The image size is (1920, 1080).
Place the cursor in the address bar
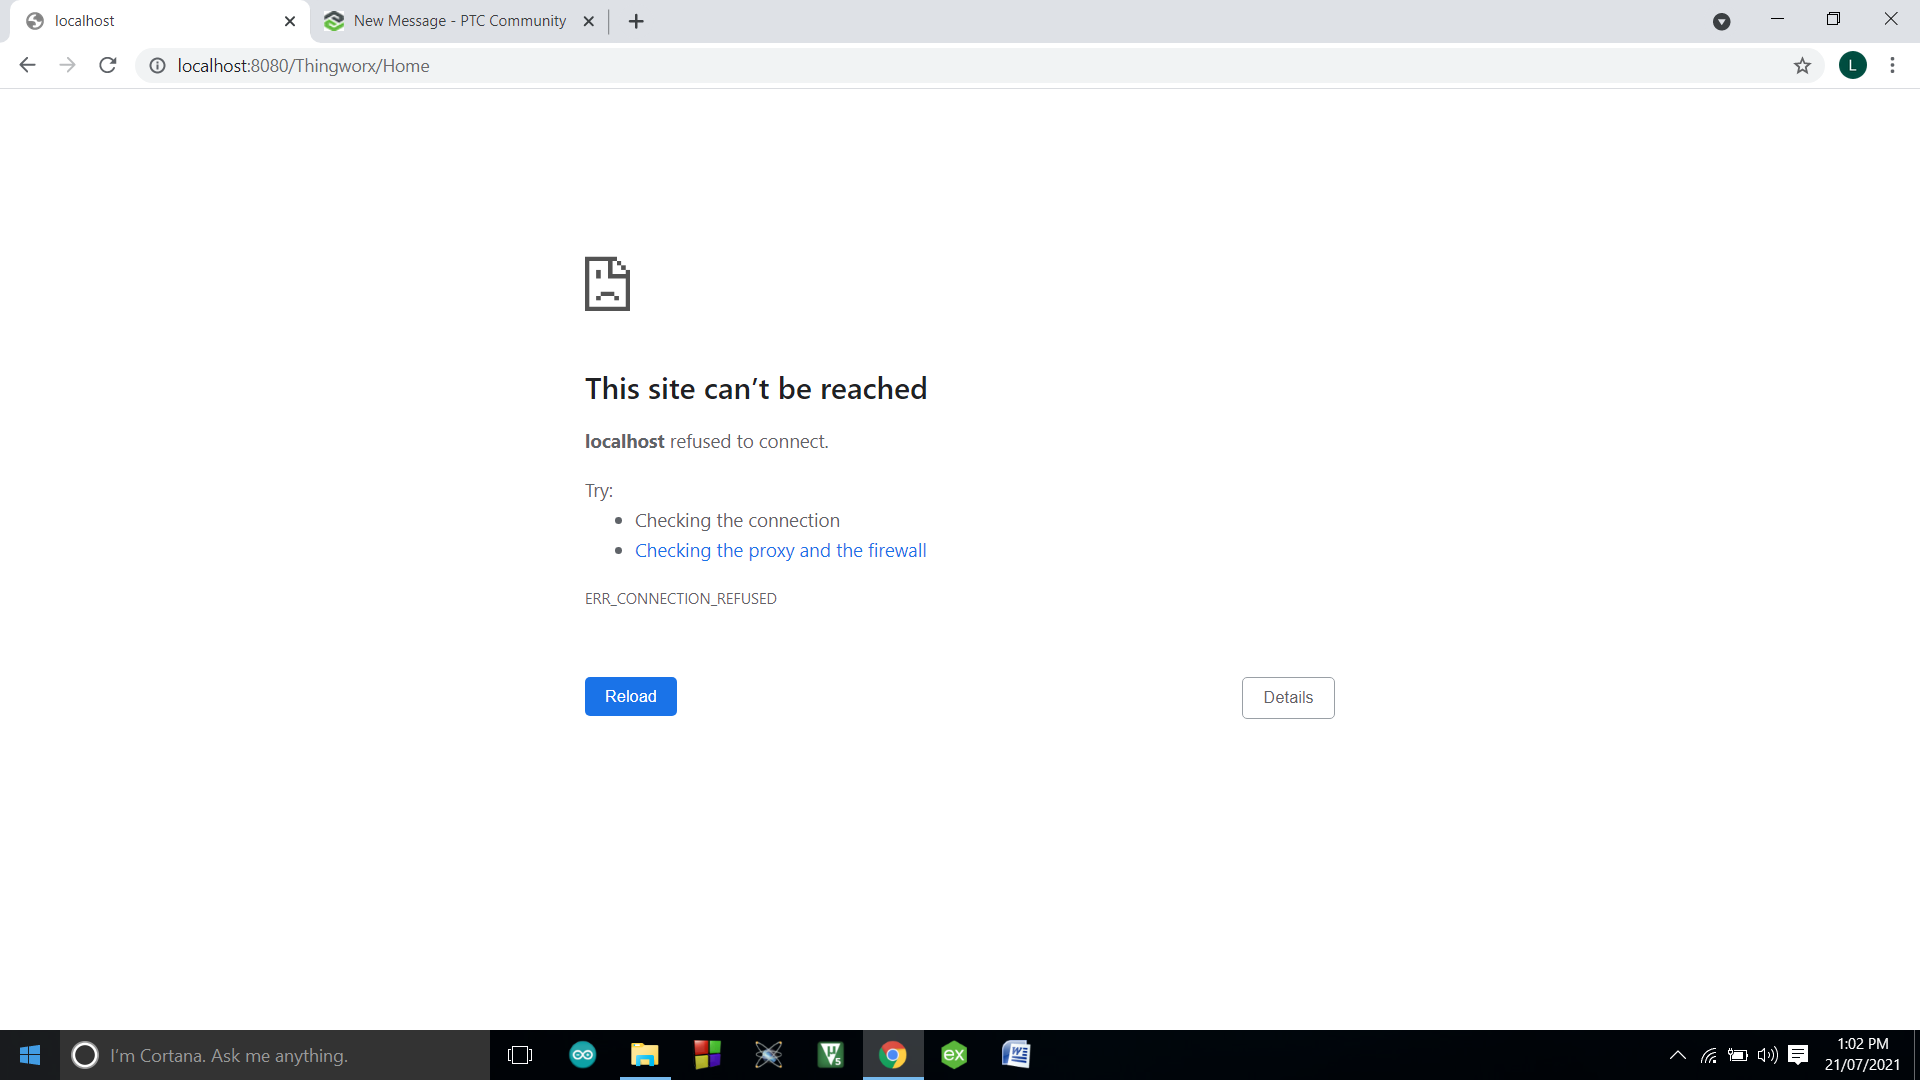(700, 65)
